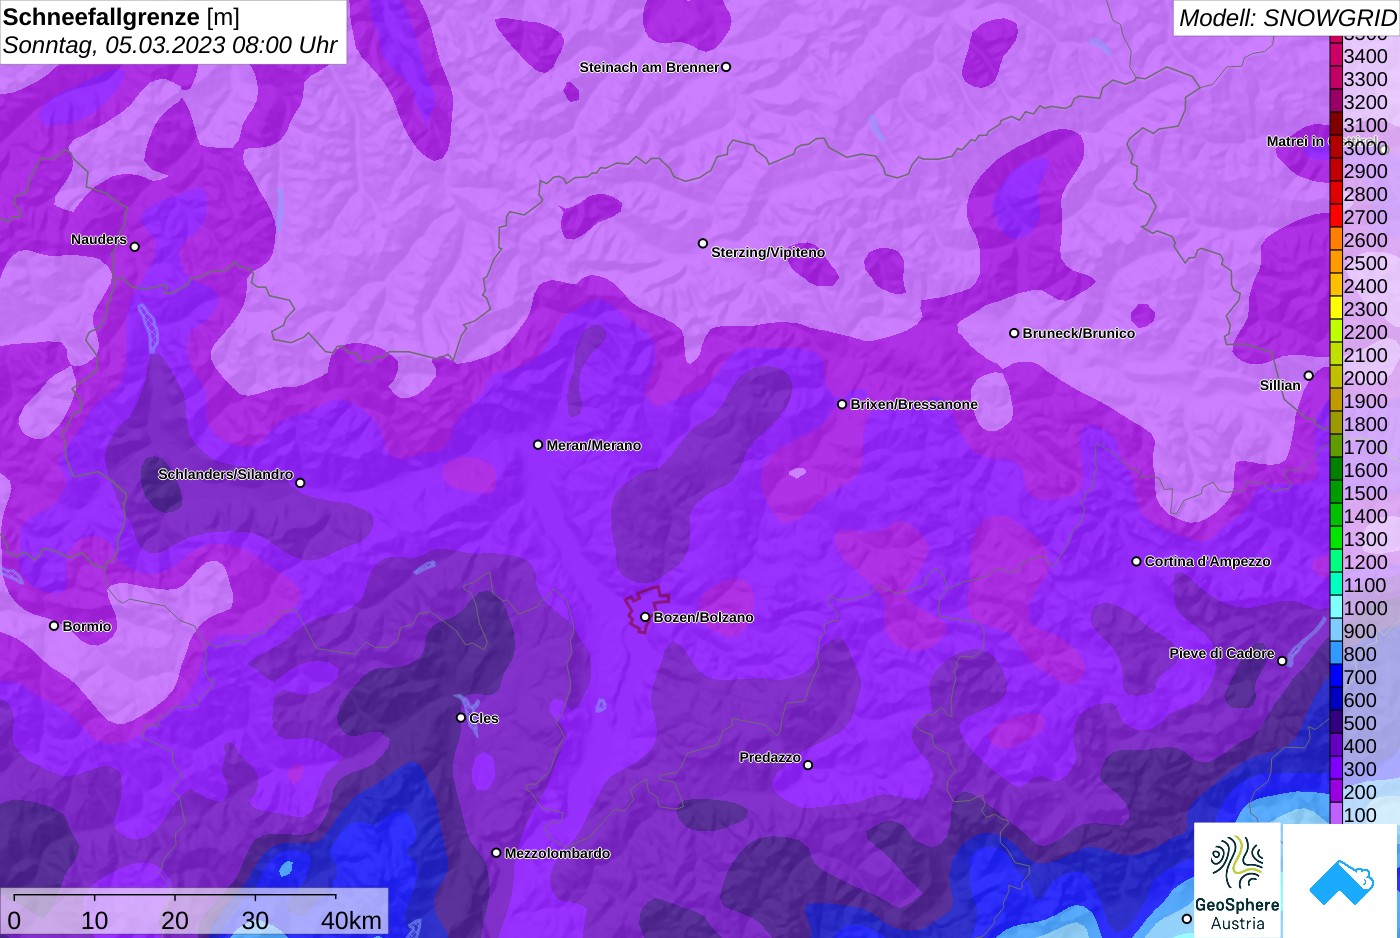This screenshot has height=938, width=1400.
Task: Click the Cles location marker dot
Action: point(461,717)
